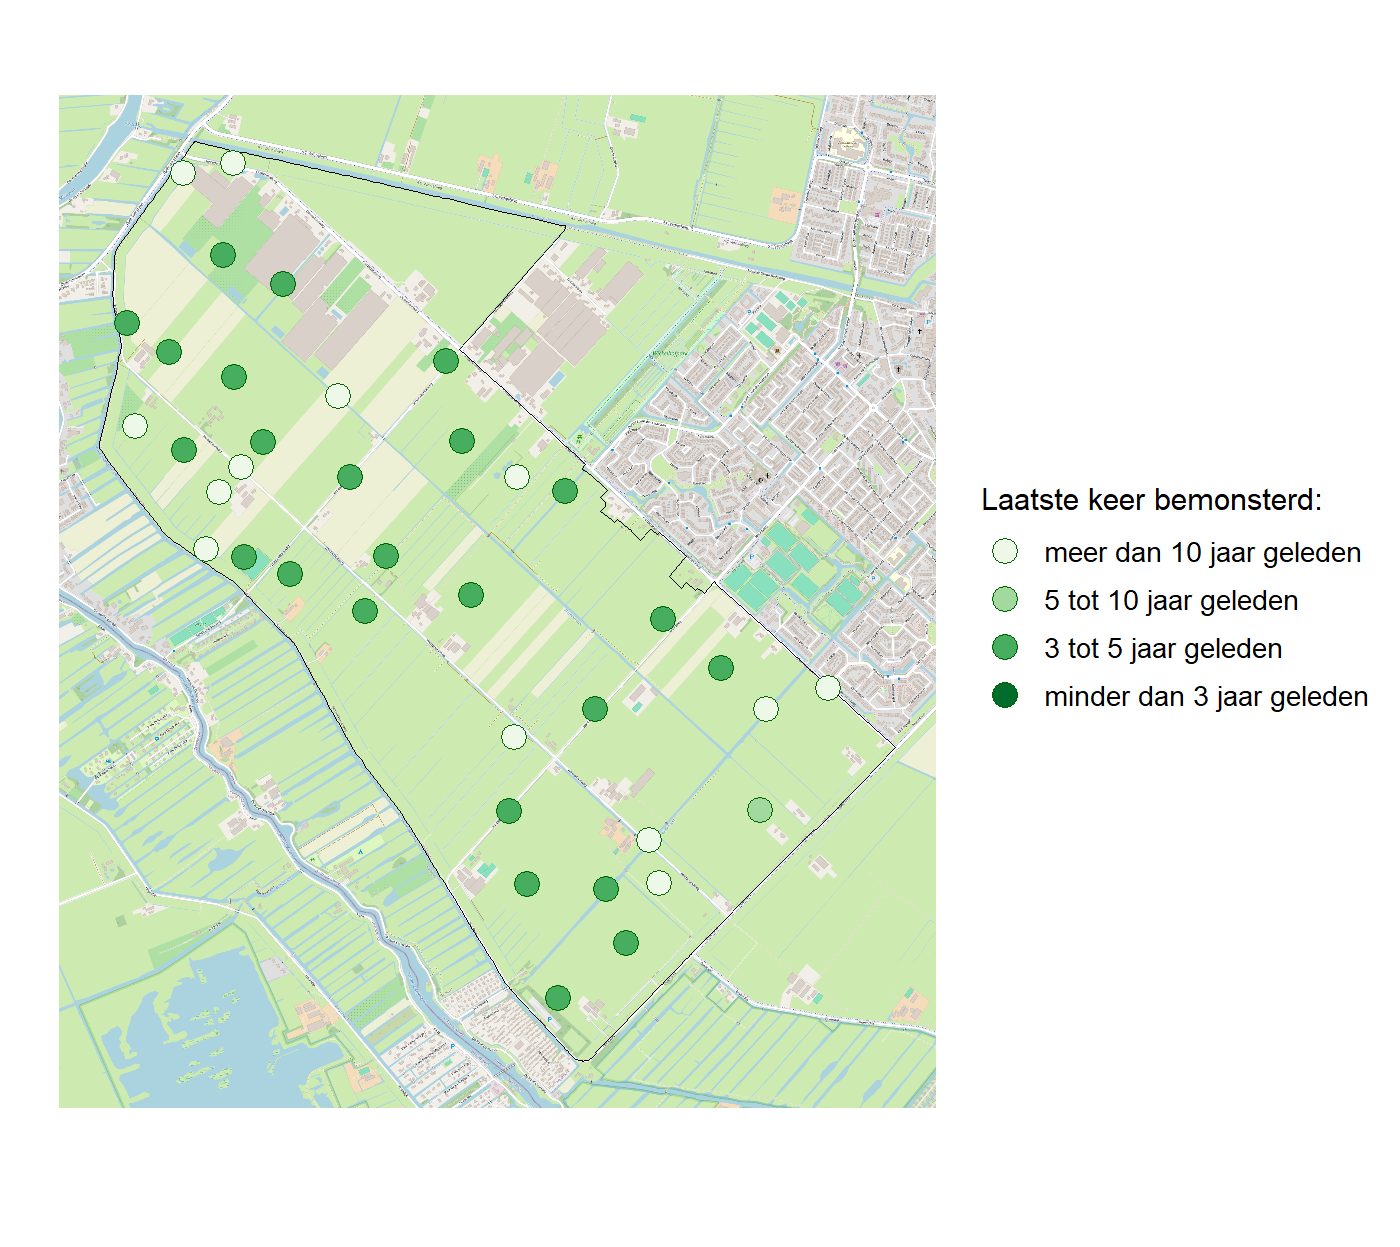Click the only '5 tot 10 jaar' coloured map marker
This screenshot has height=1247, width=1400.
tap(760, 809)
